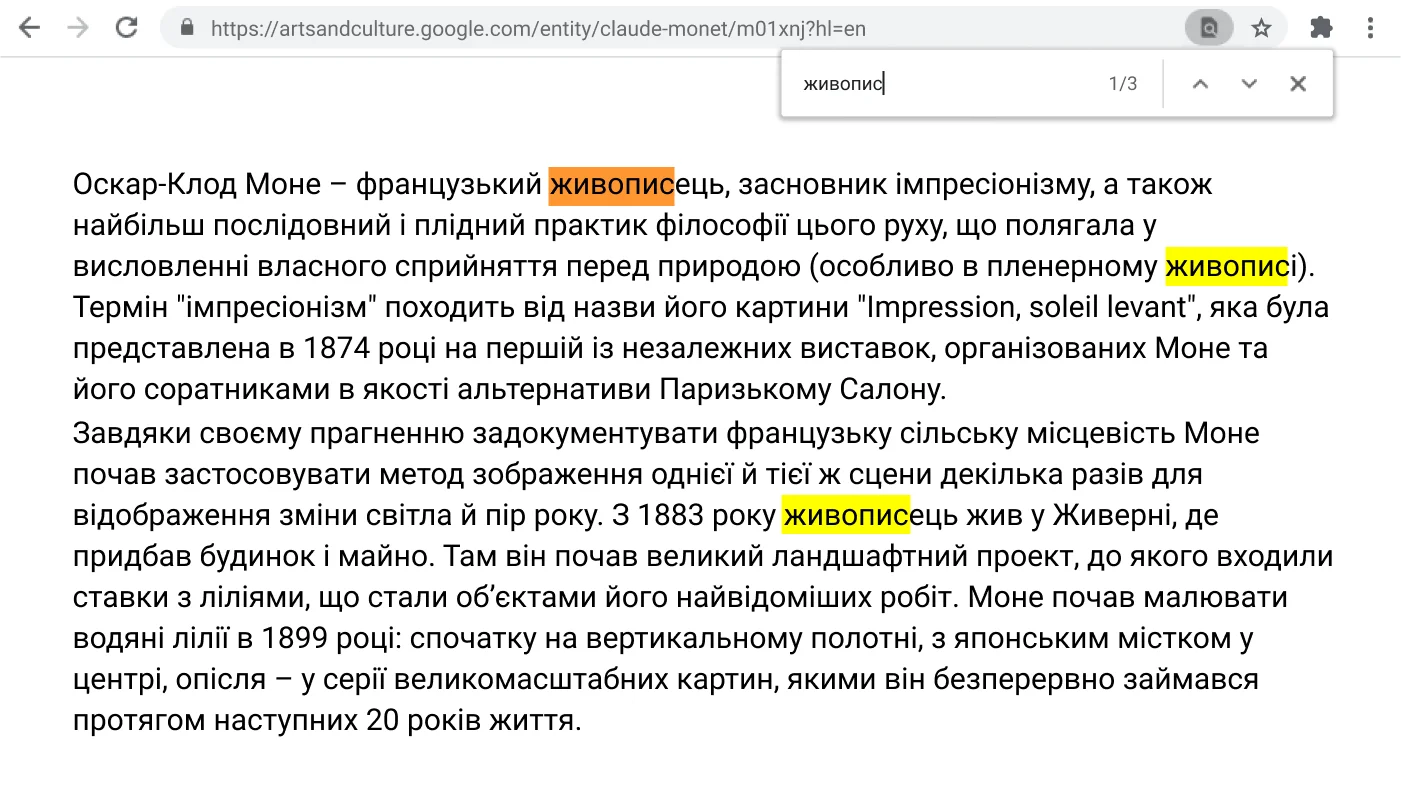Jump to next match with down chevron
Image resolution: width=1401 pixels, height=786 pixels.
click(x=1249, y=83)
